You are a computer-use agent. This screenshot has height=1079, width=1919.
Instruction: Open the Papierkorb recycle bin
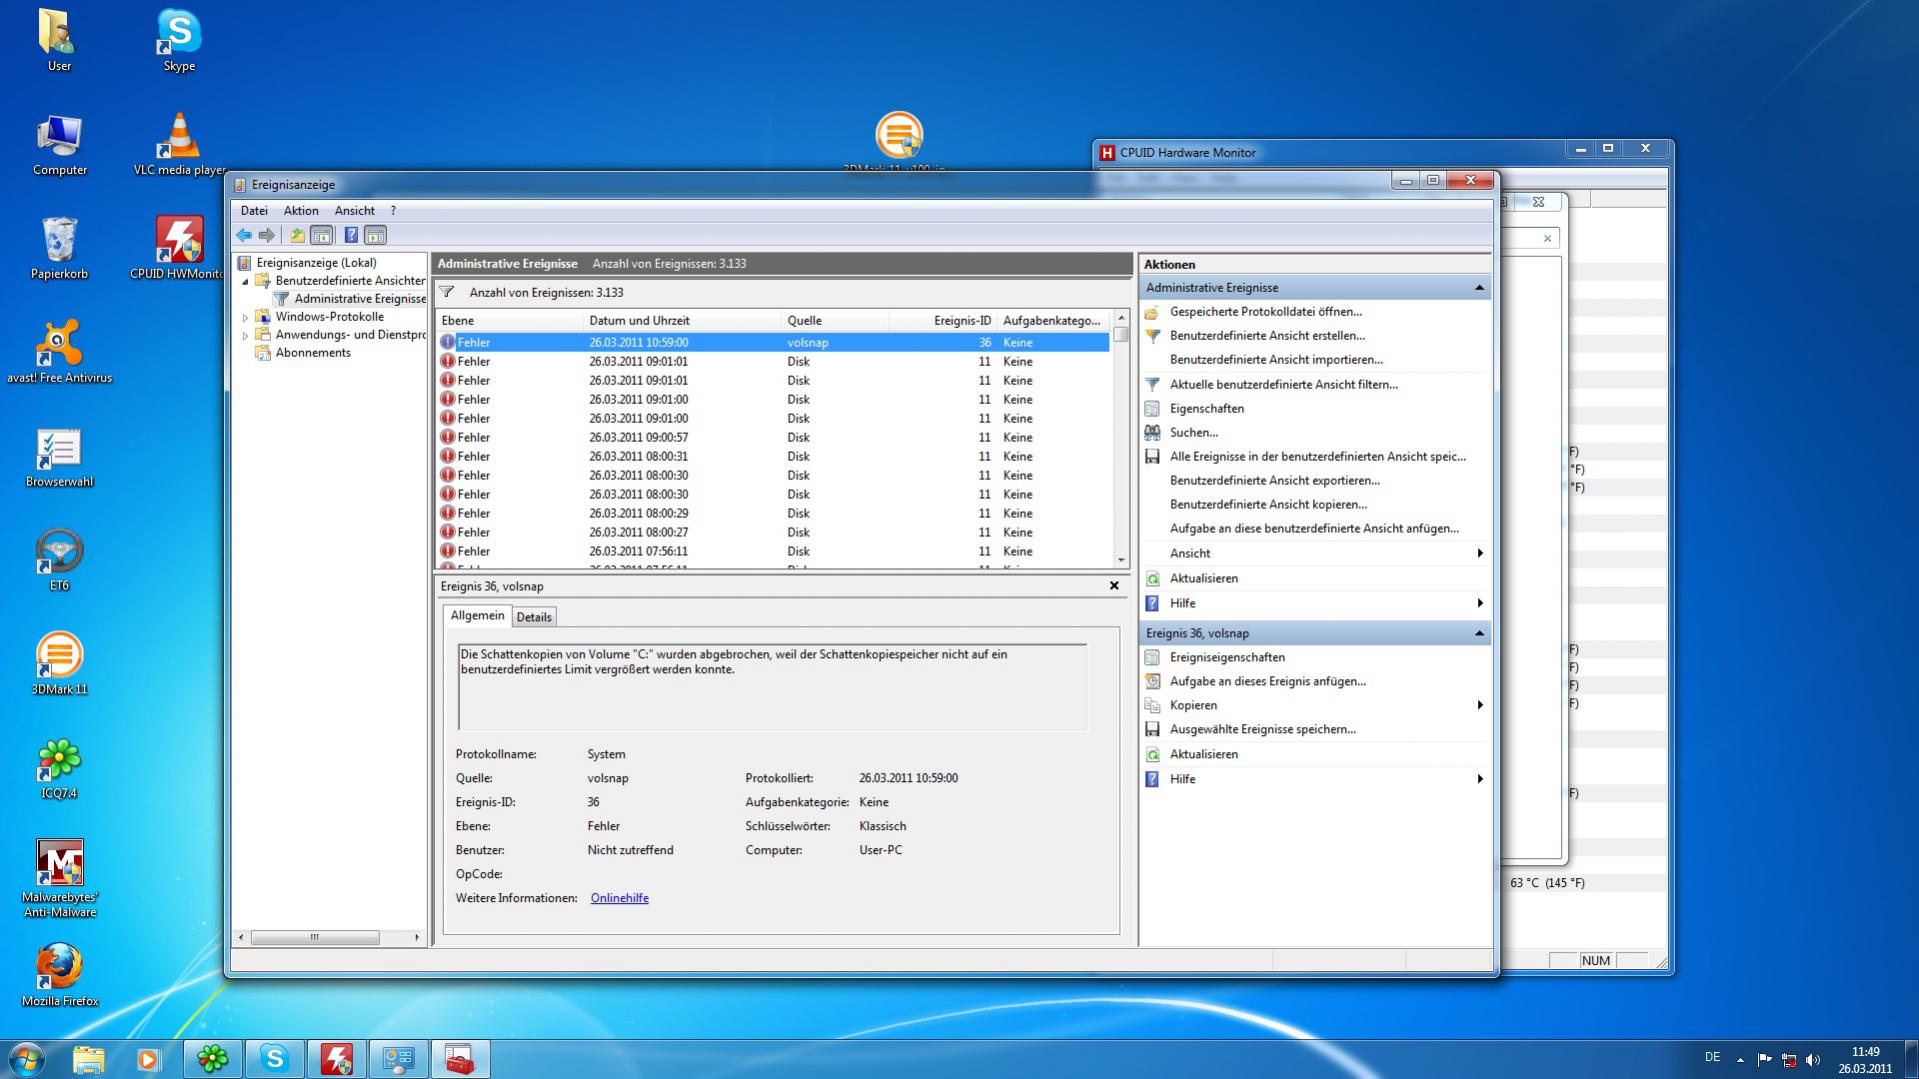pyautogui.click(x=59, y=248)
